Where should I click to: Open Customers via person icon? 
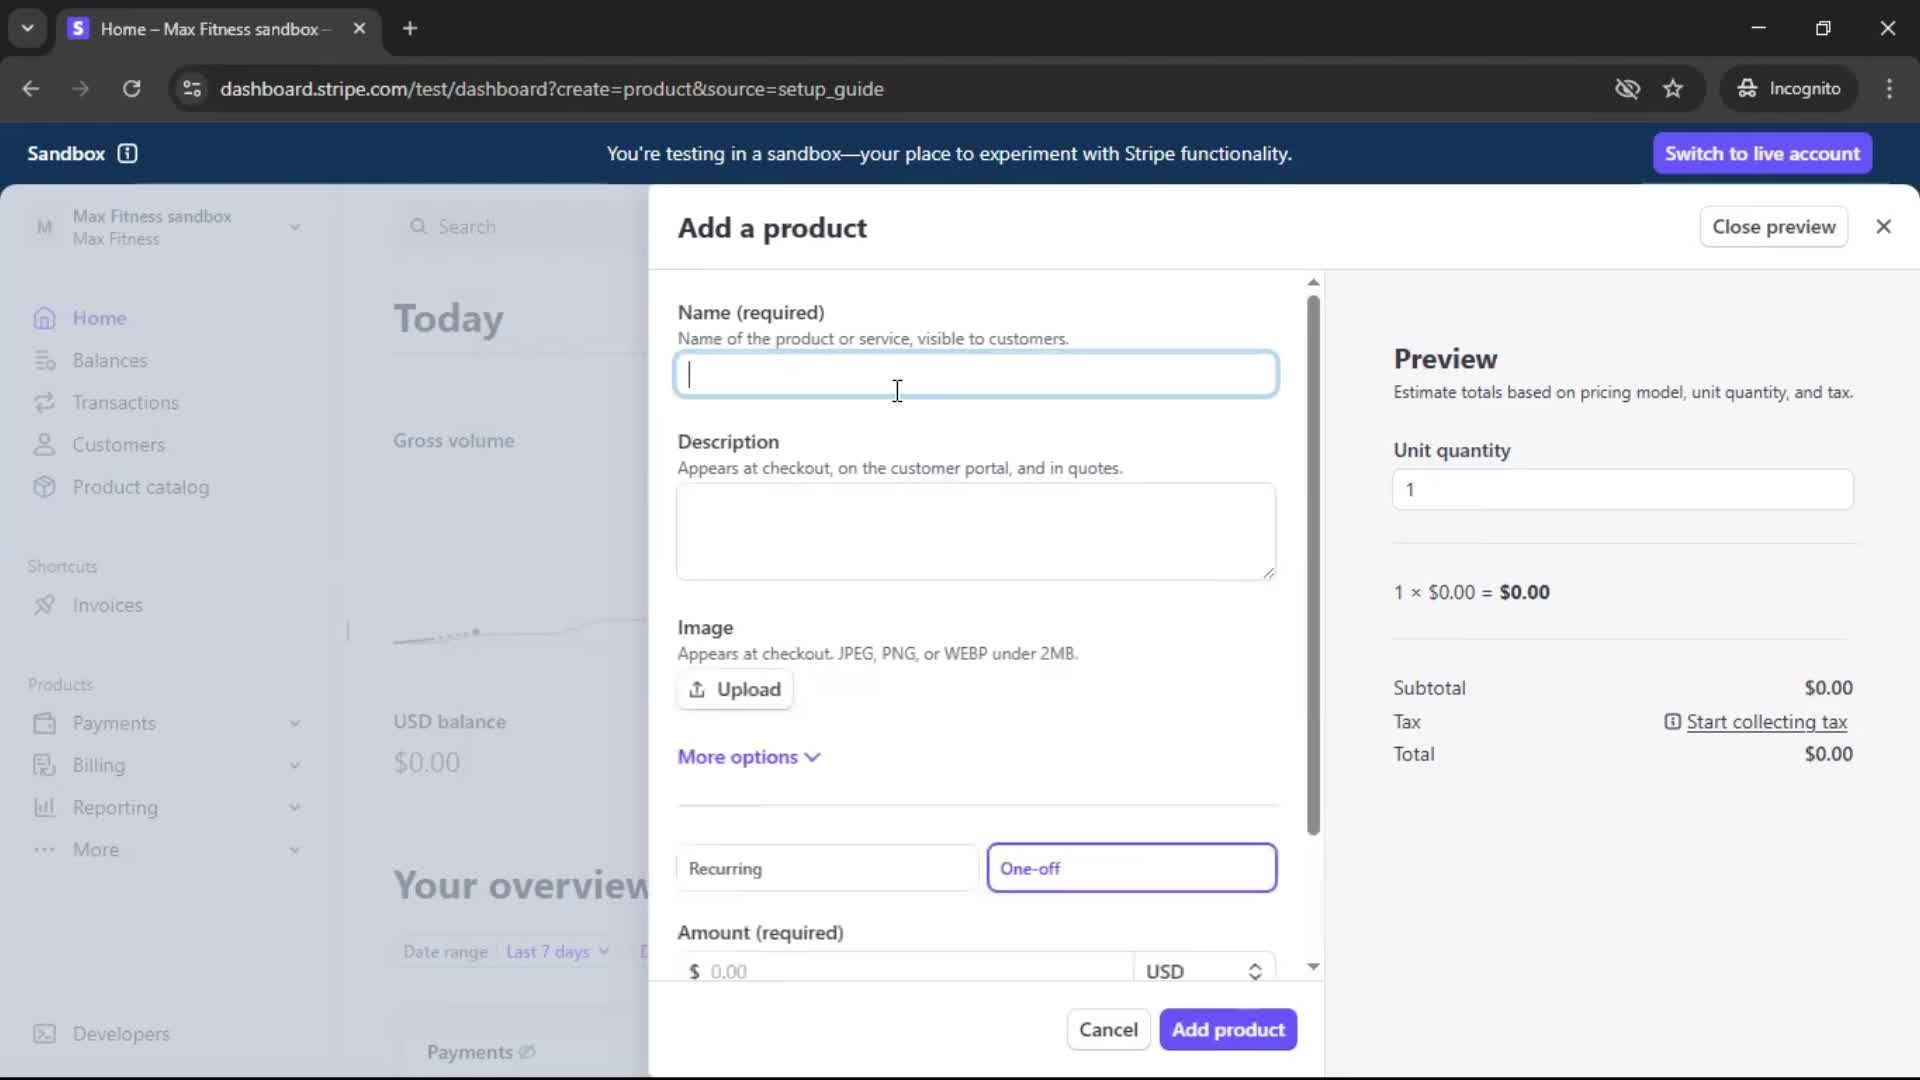(x=44, y=445)
